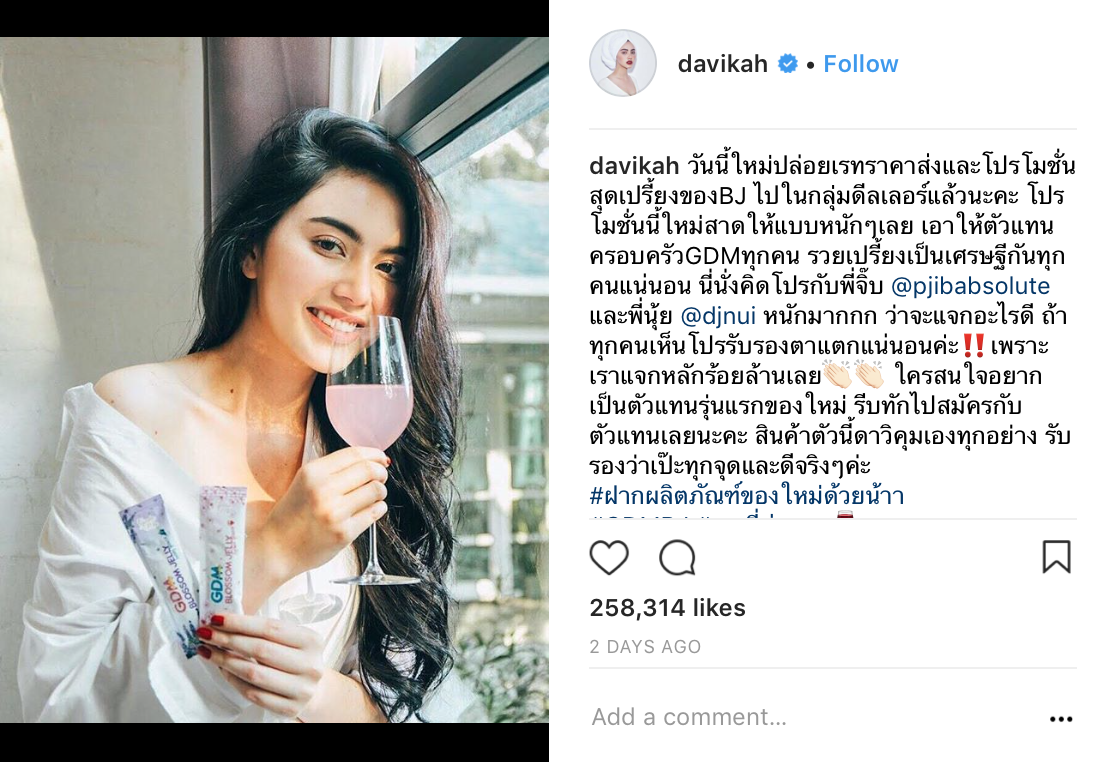
Task: Open davikah's round profile picture
Action: point(623,63)
